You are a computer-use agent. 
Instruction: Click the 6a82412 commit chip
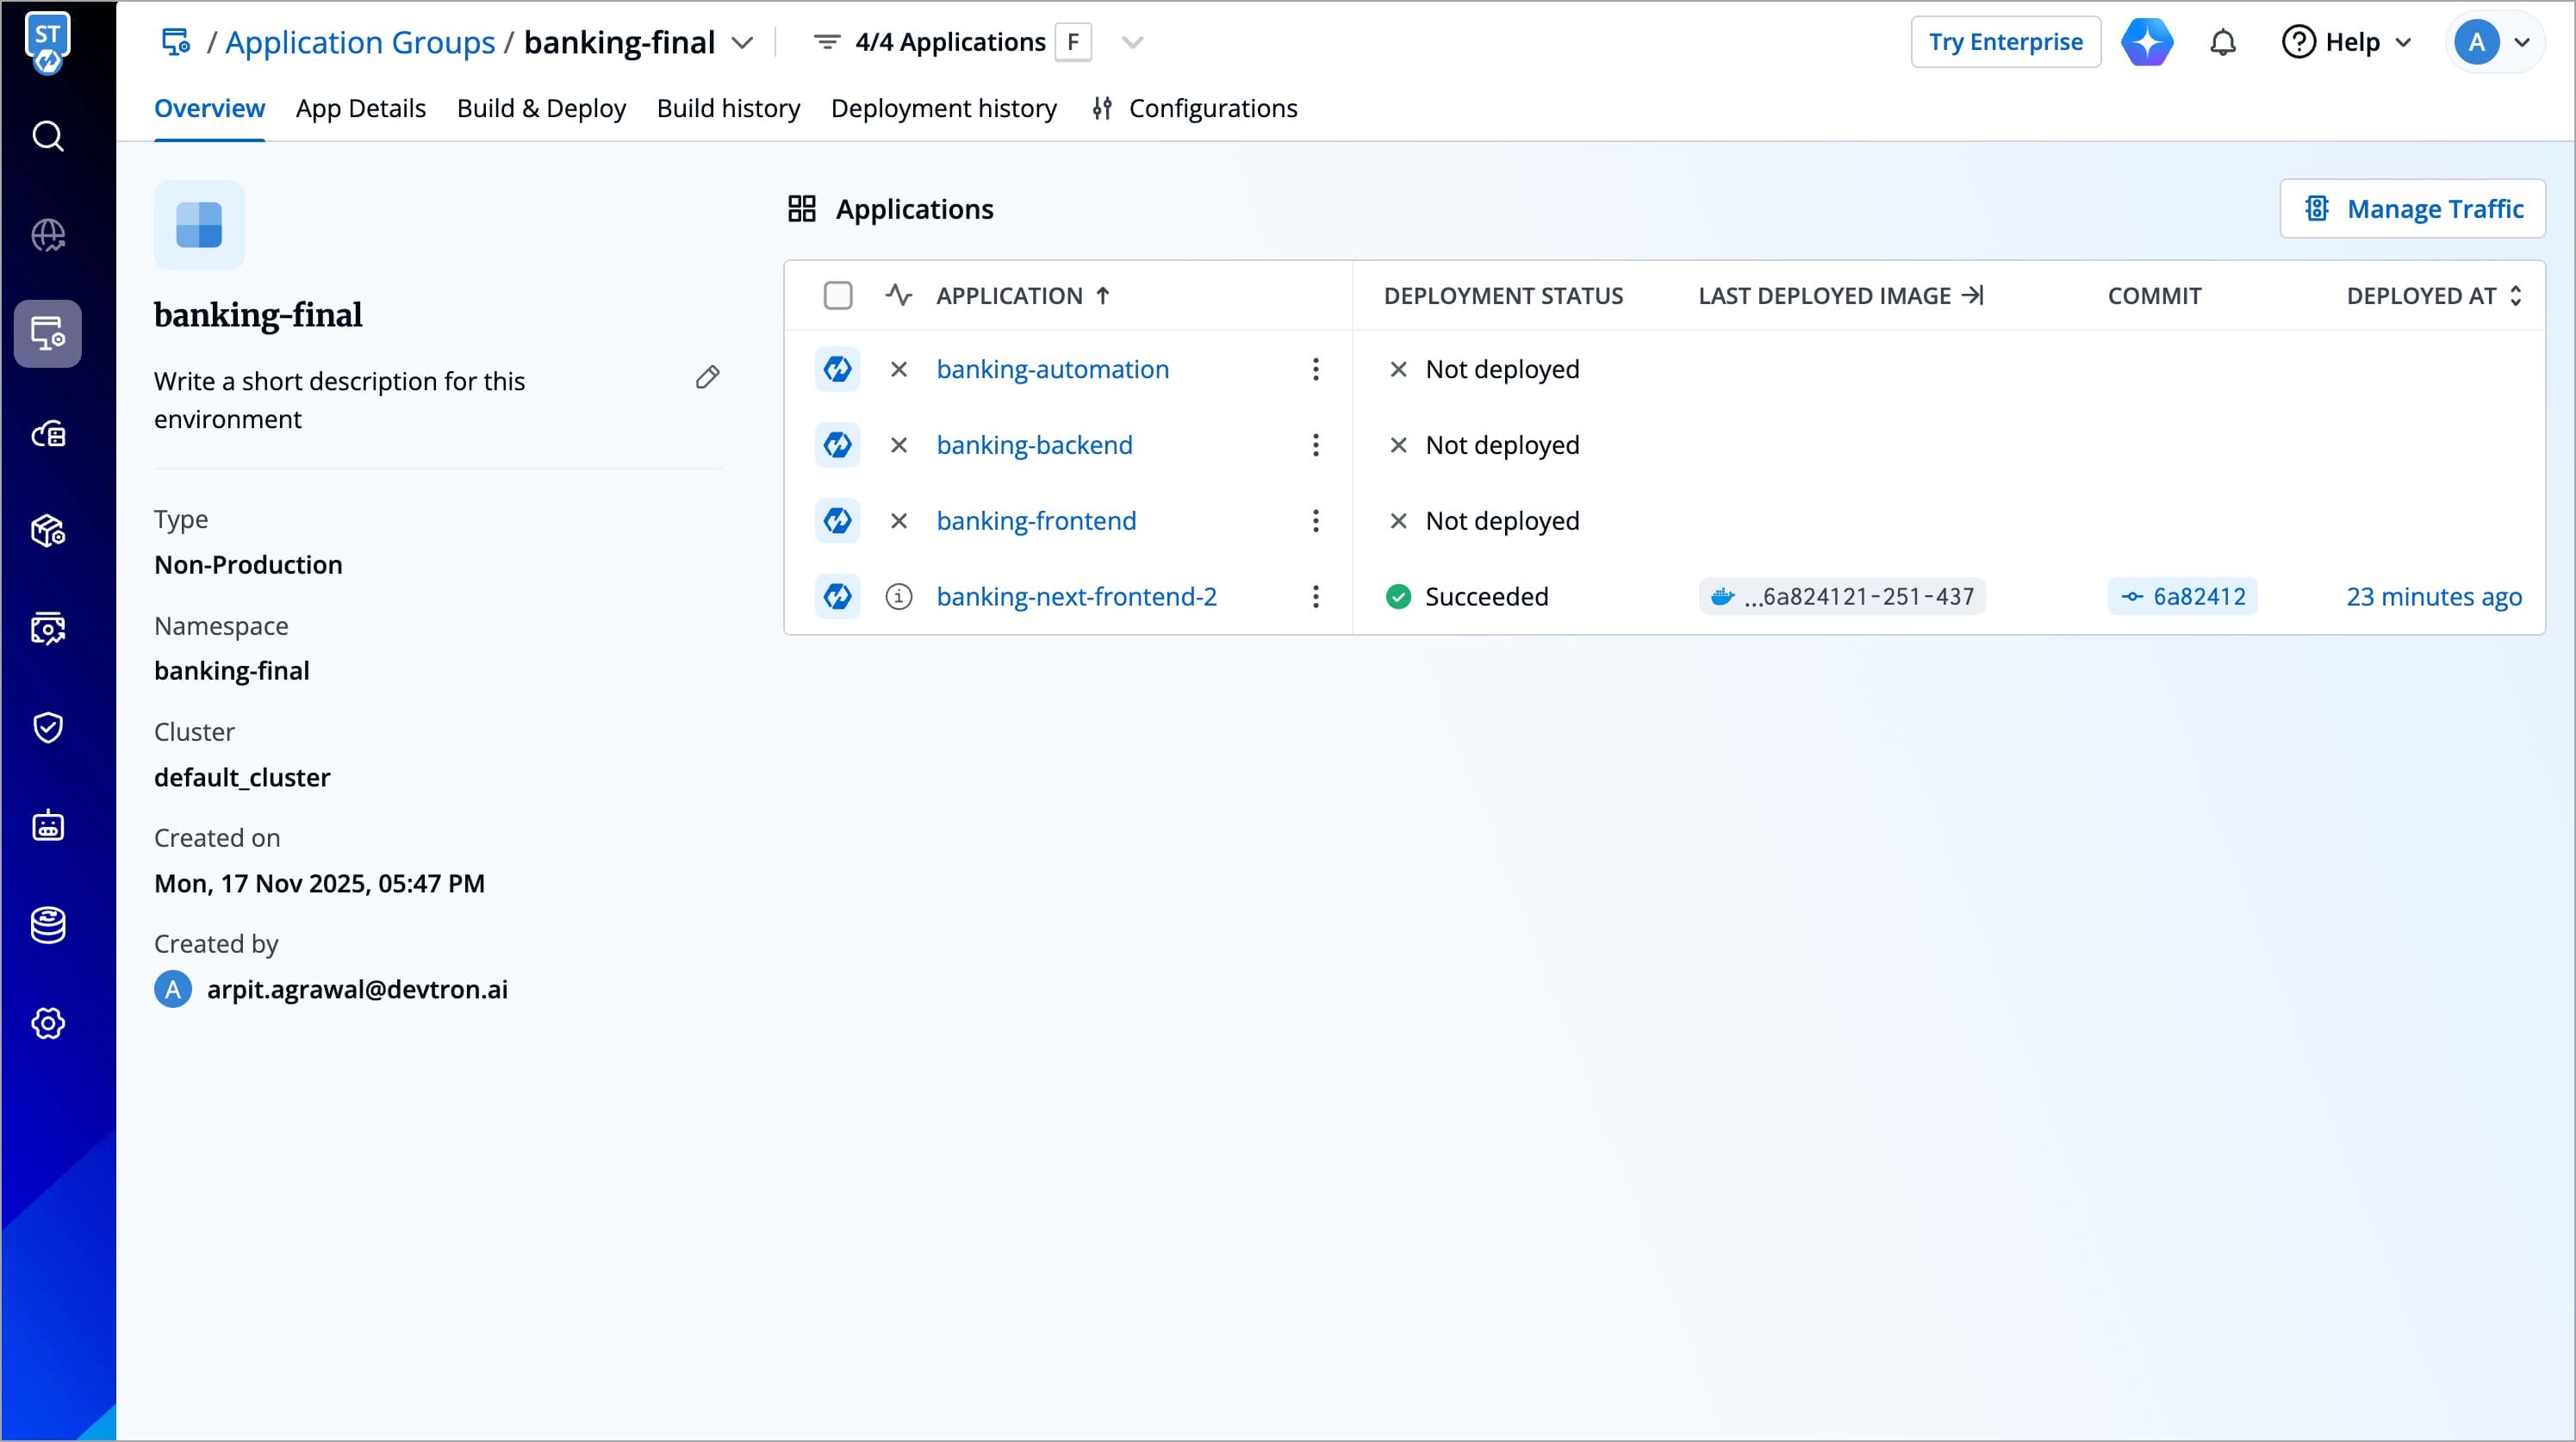2182,597
